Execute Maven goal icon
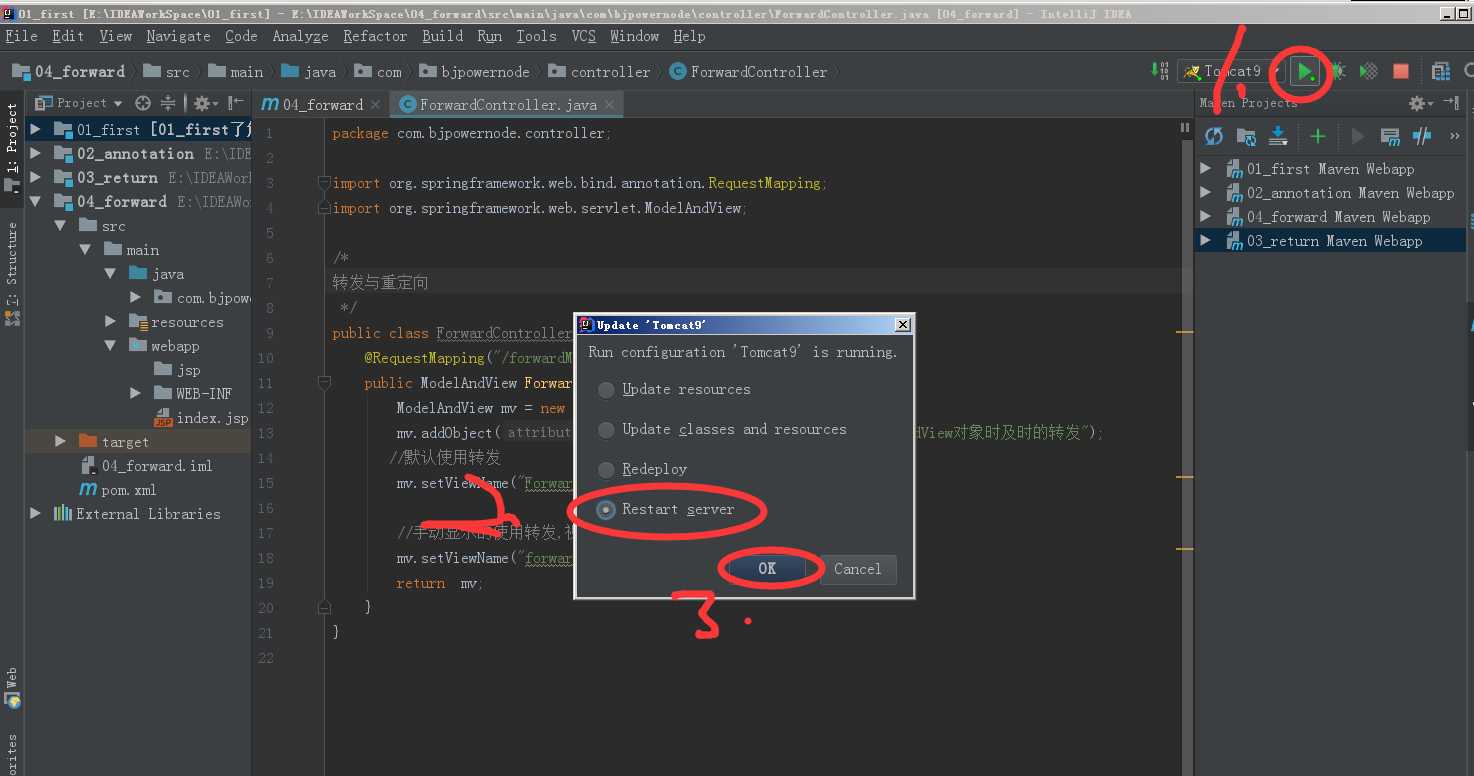 1390,136
